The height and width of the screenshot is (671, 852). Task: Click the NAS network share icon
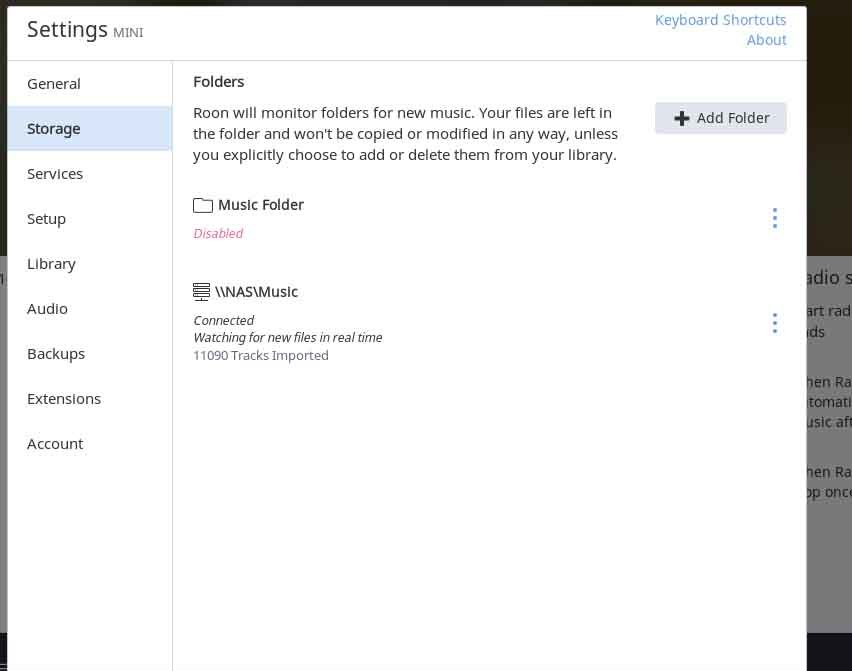point(201,292)
